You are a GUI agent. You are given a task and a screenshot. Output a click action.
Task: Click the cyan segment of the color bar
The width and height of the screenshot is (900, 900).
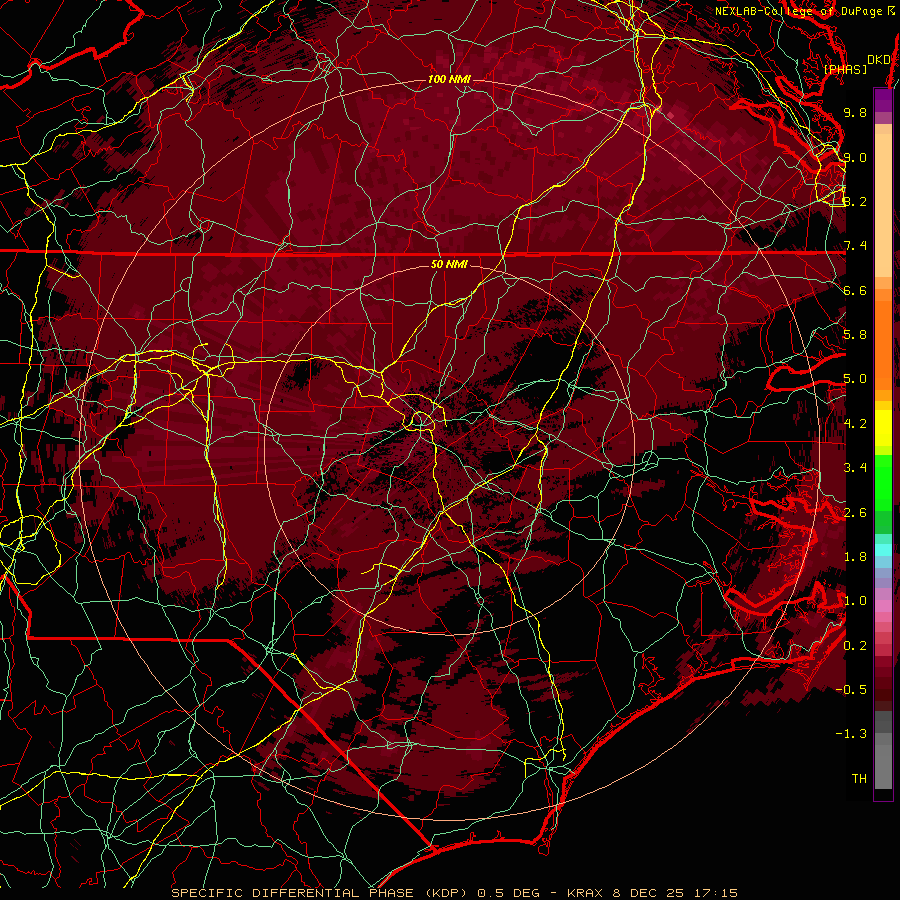883,550
